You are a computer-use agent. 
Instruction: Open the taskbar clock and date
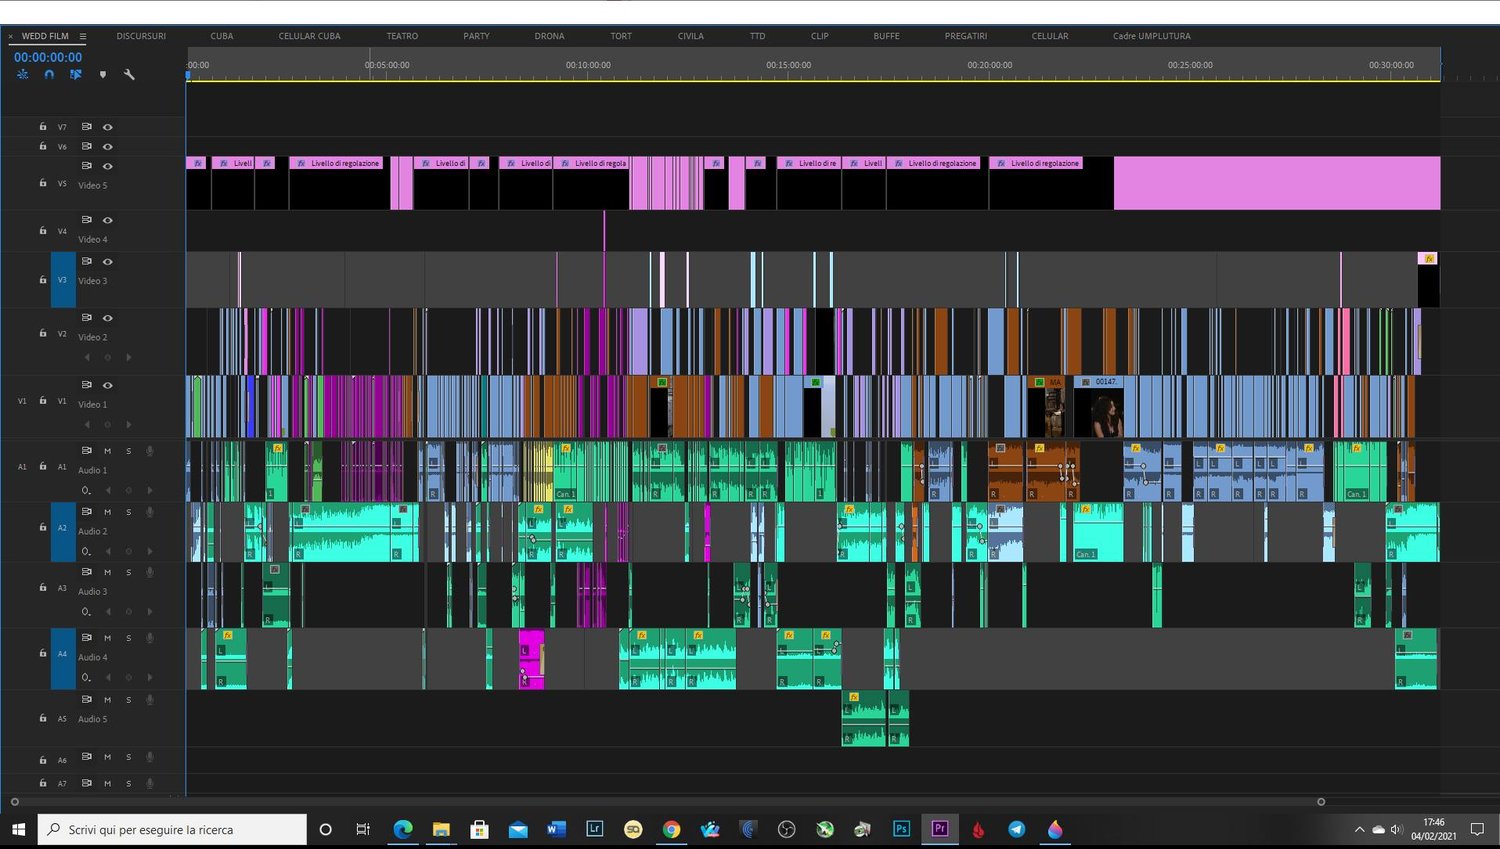coord(1434,829)
